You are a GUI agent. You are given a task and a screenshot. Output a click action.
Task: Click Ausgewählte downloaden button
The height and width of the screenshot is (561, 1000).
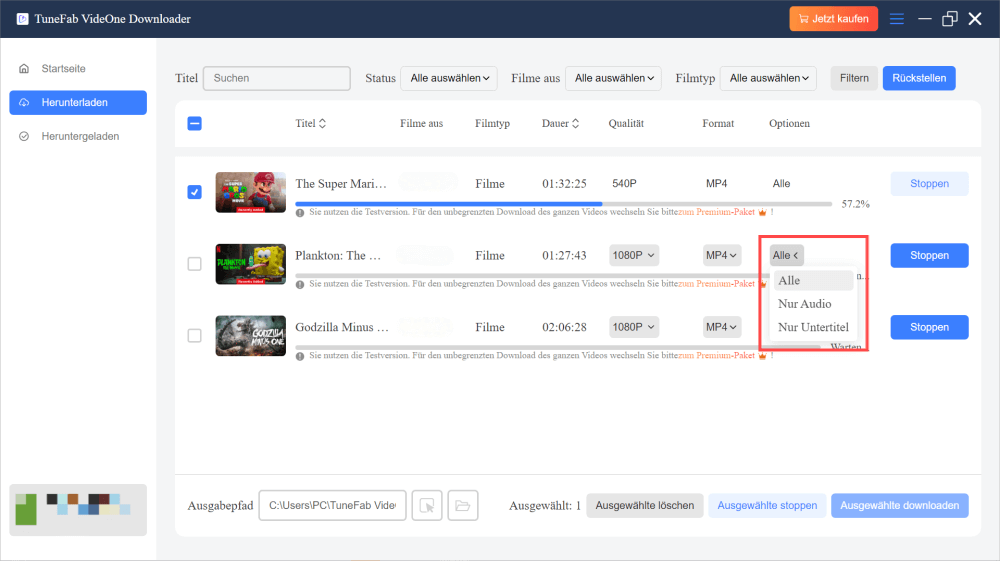pyautogui.click(x=899, y=506)
